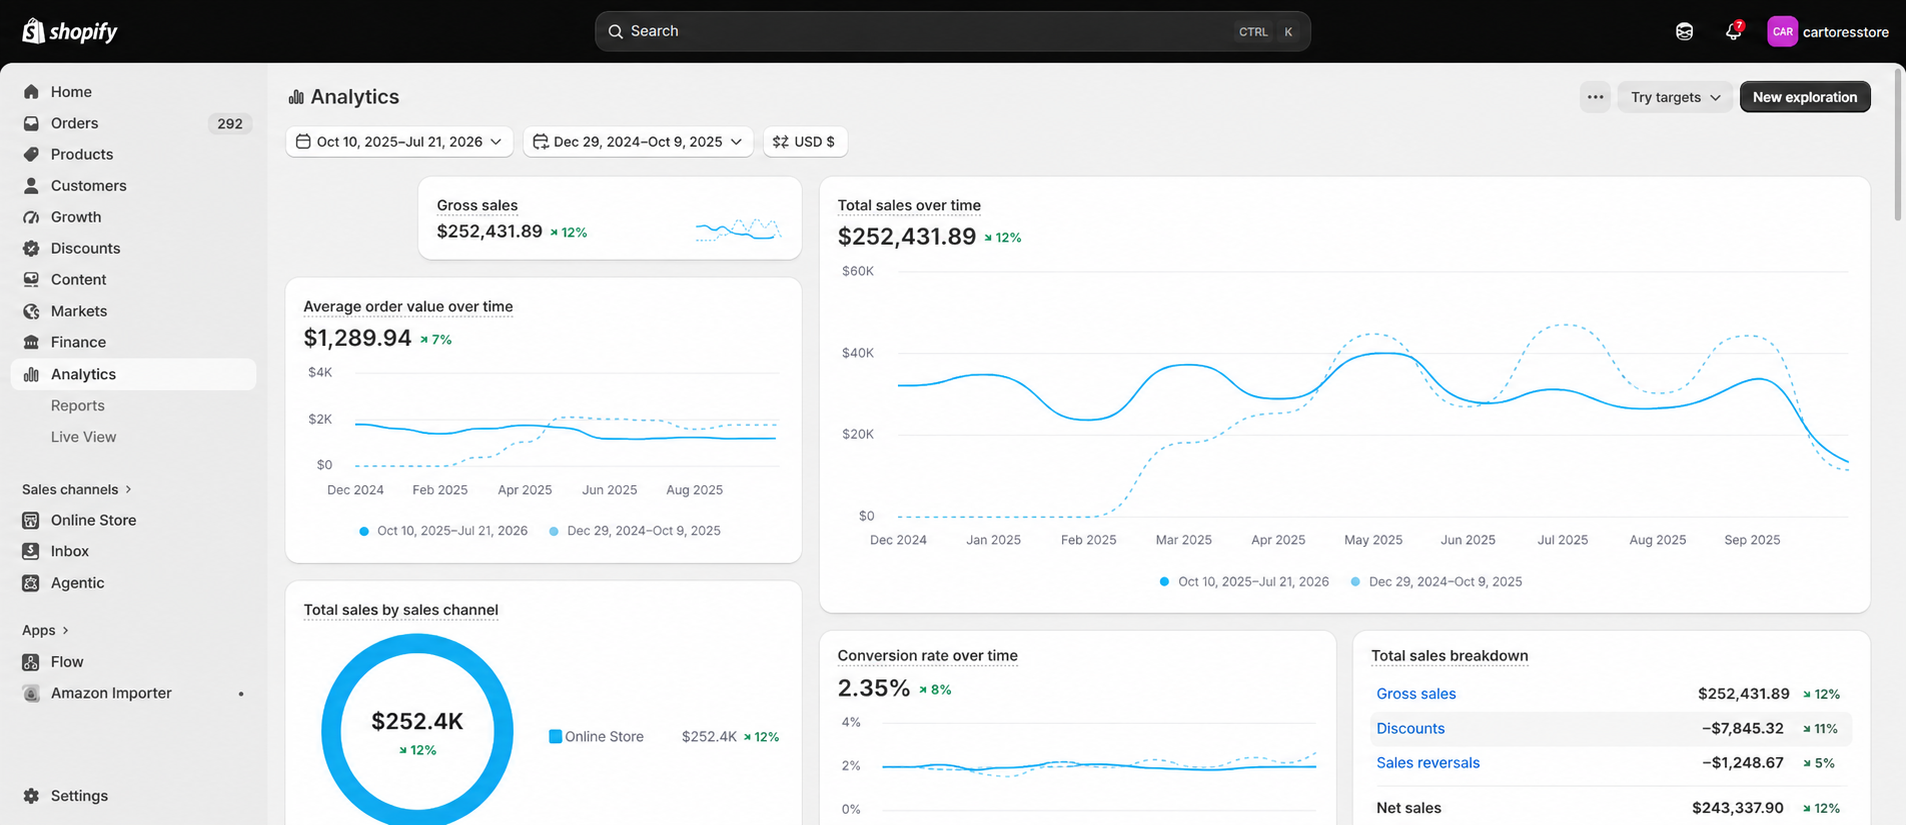1906x825 pixels.
Task: Click the Amazon Importer app icon
Action: [31, 693]
